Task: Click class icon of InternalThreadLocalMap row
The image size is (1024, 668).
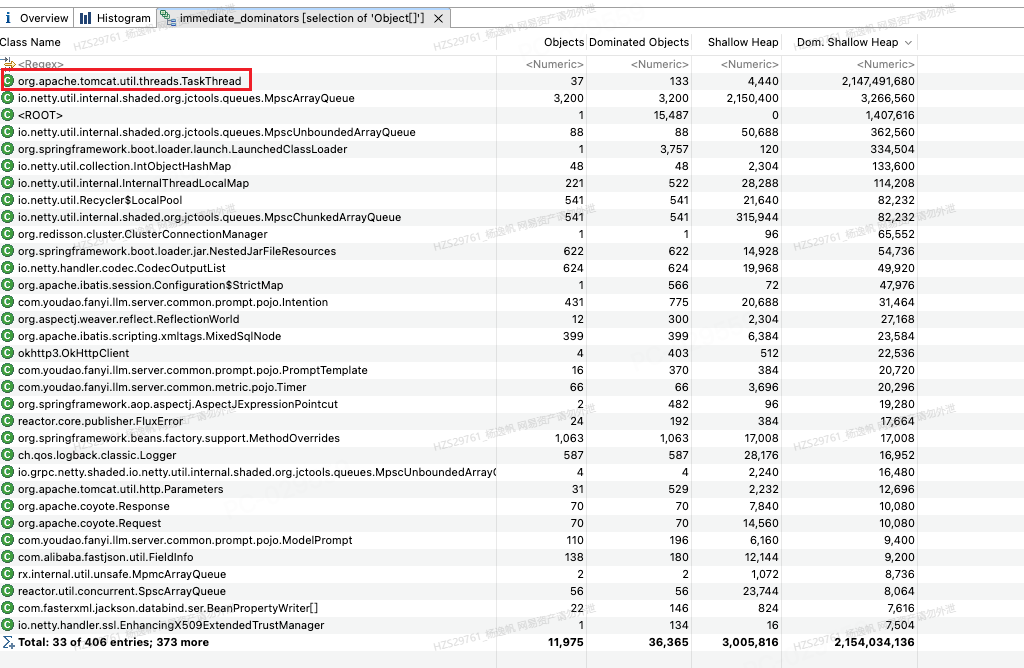Action: [8, 183]
